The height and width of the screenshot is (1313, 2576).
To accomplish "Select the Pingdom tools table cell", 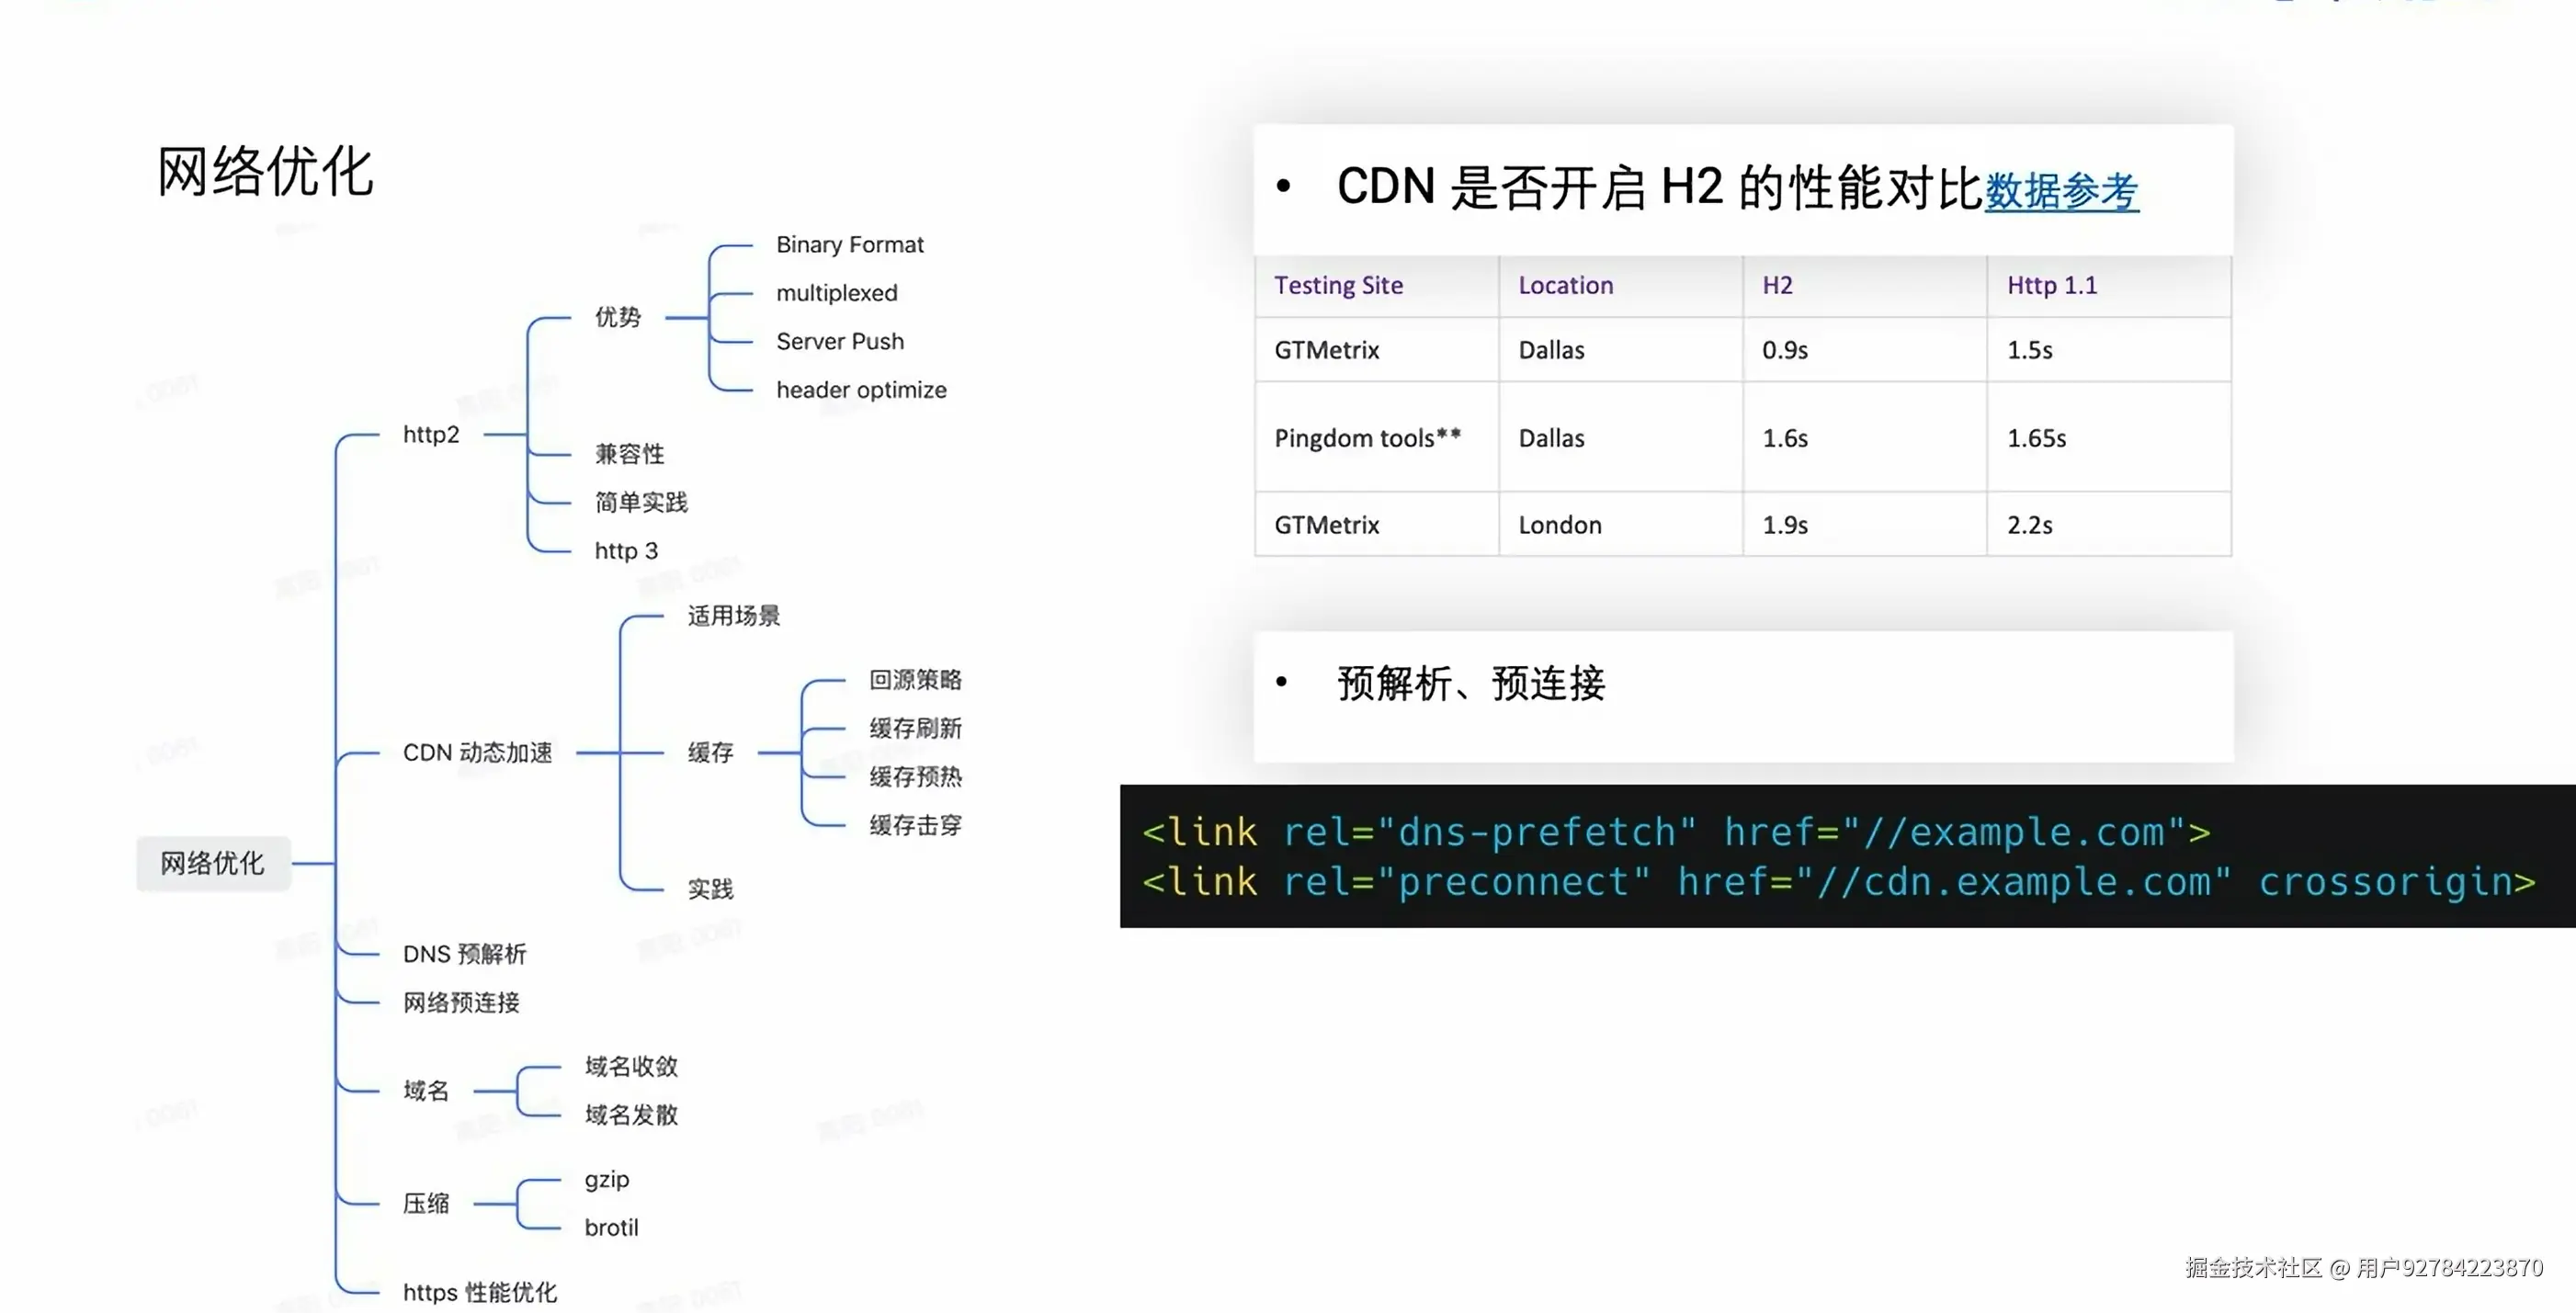I will (x=1367, y=439).
